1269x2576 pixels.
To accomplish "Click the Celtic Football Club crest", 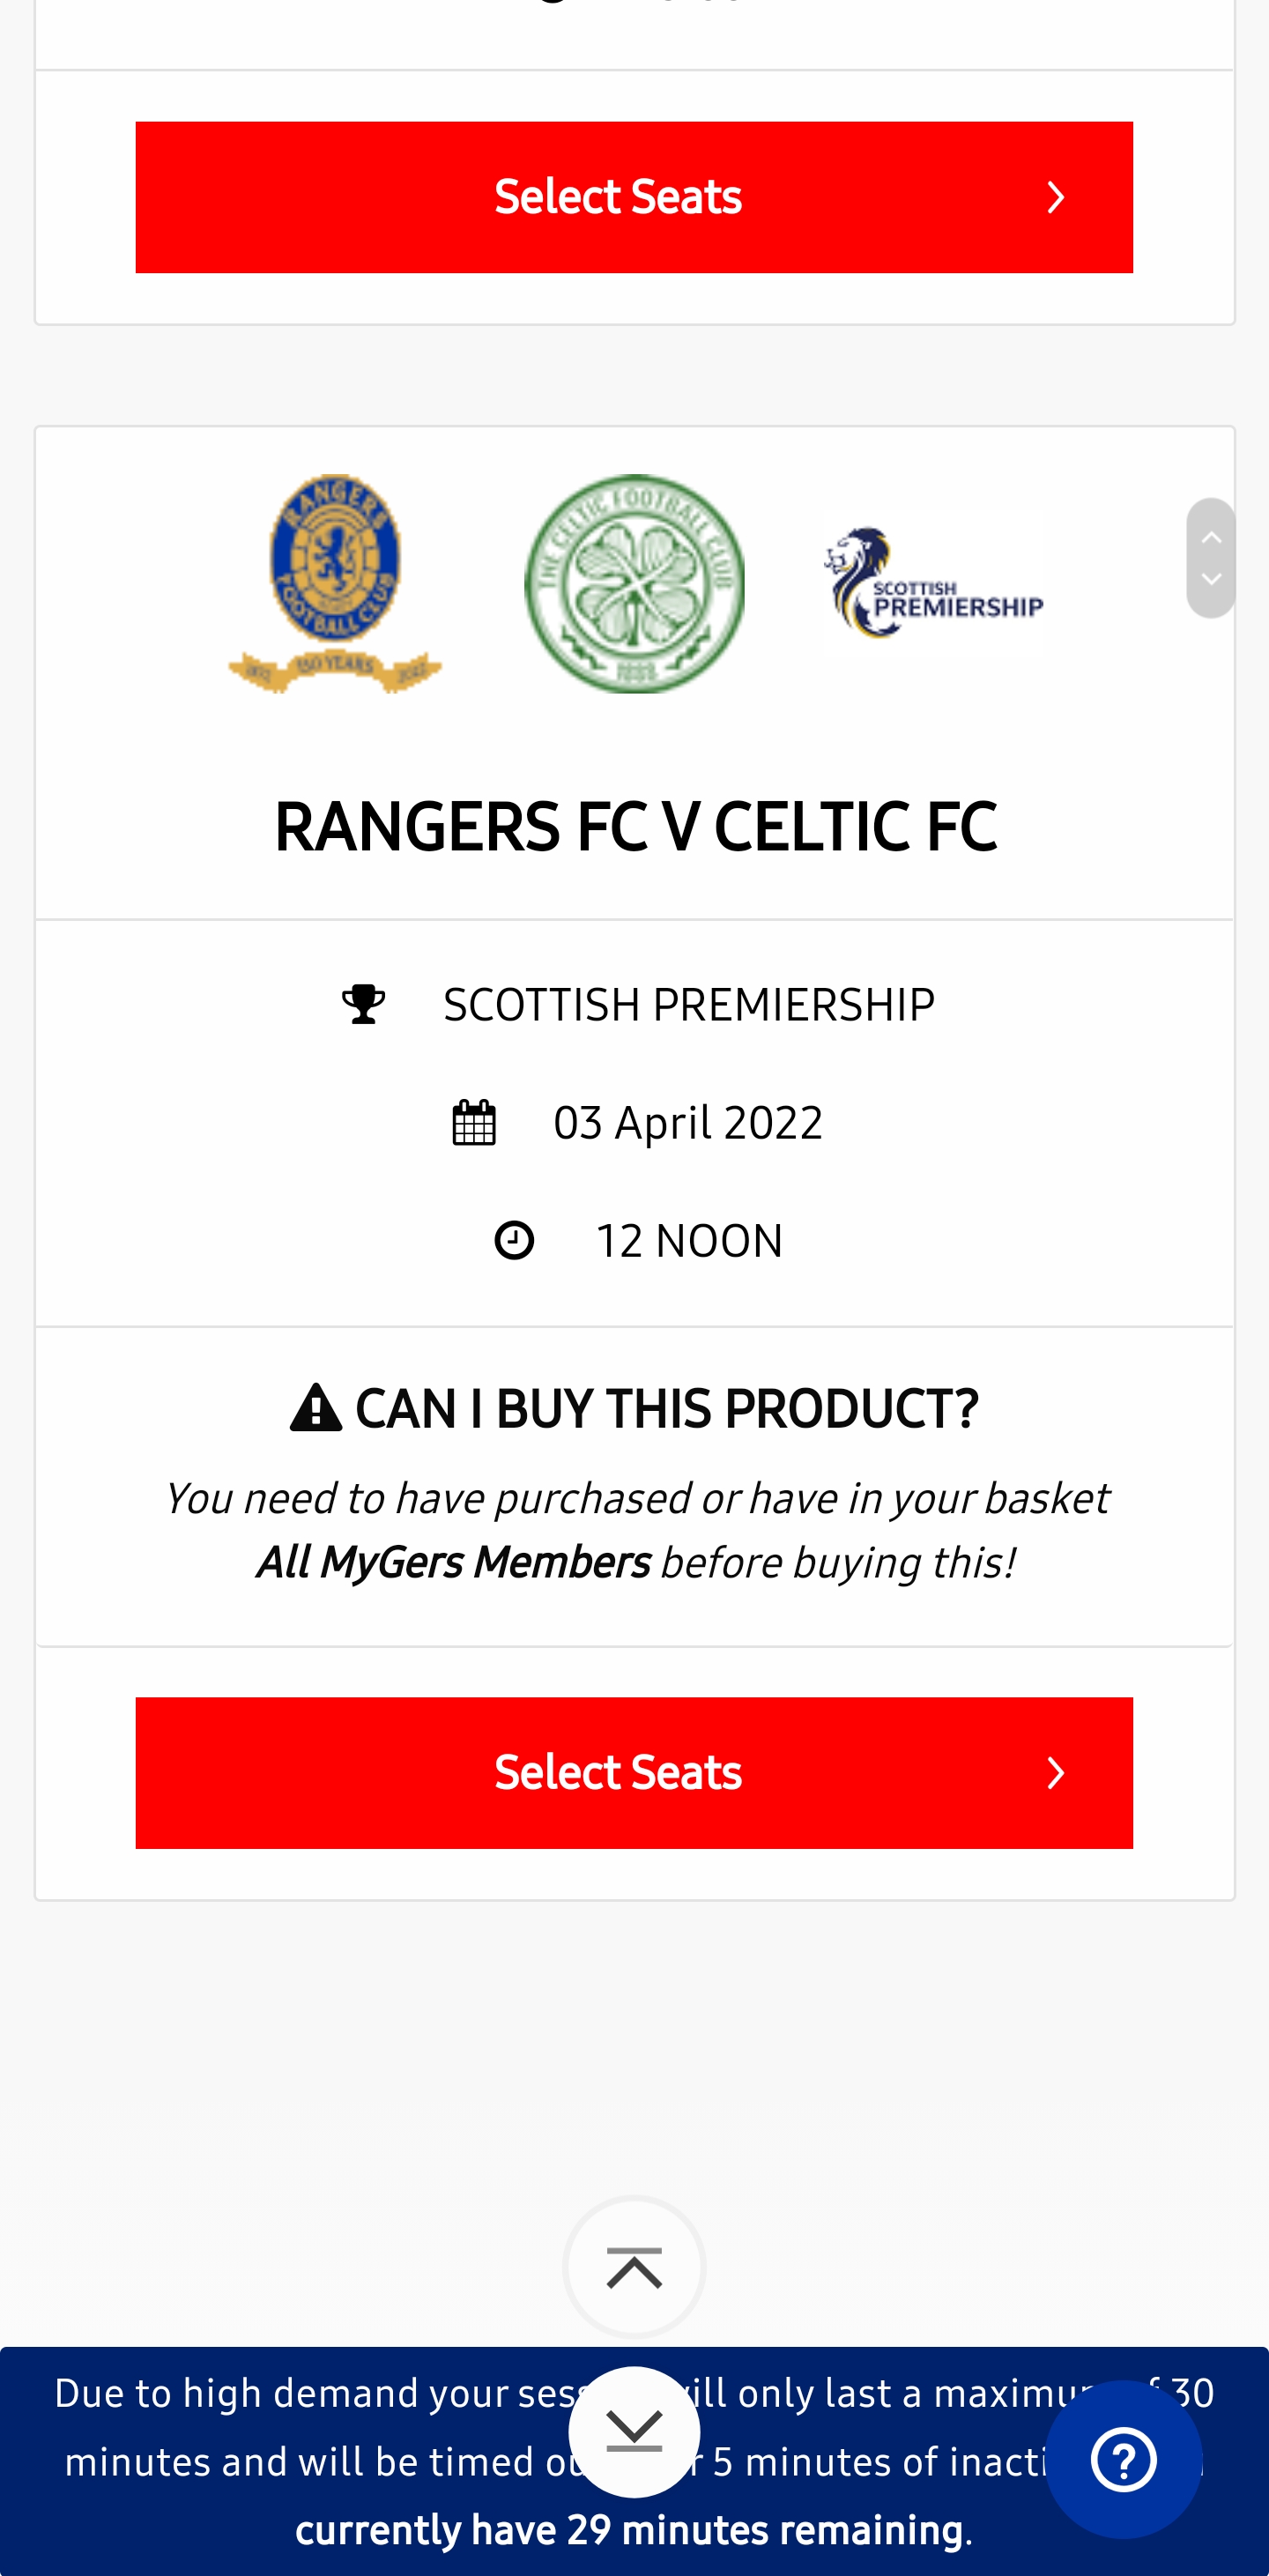I will click(x=634, y=583).
